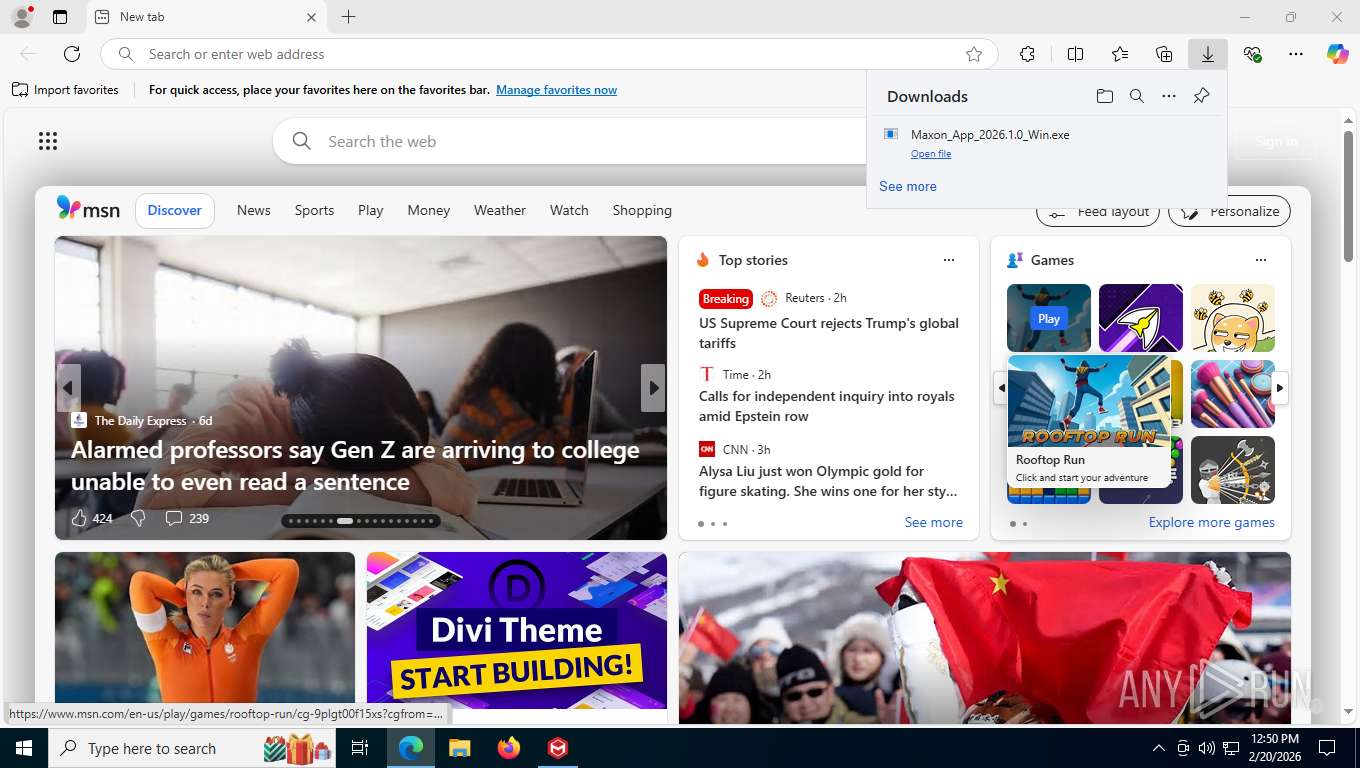
Task: Open comments on Gen Z article
Action: (187, 518)
